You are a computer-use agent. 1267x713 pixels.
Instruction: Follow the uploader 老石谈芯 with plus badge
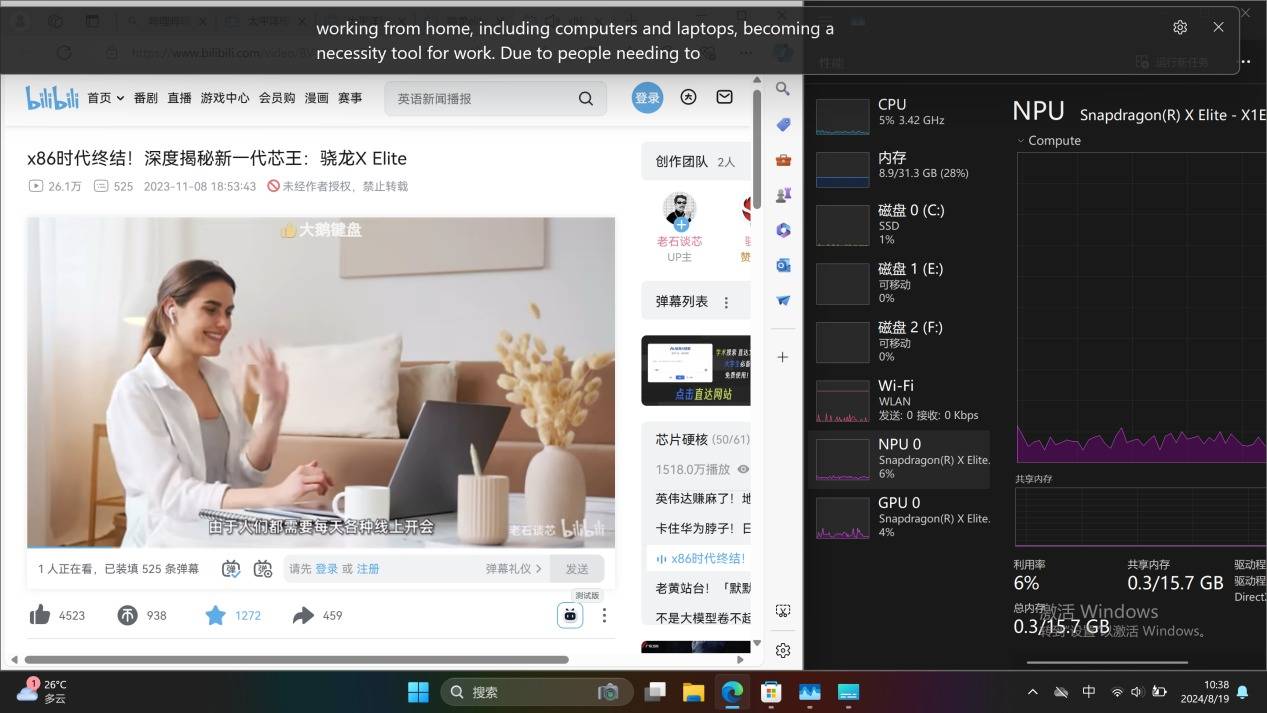(681, 225)
